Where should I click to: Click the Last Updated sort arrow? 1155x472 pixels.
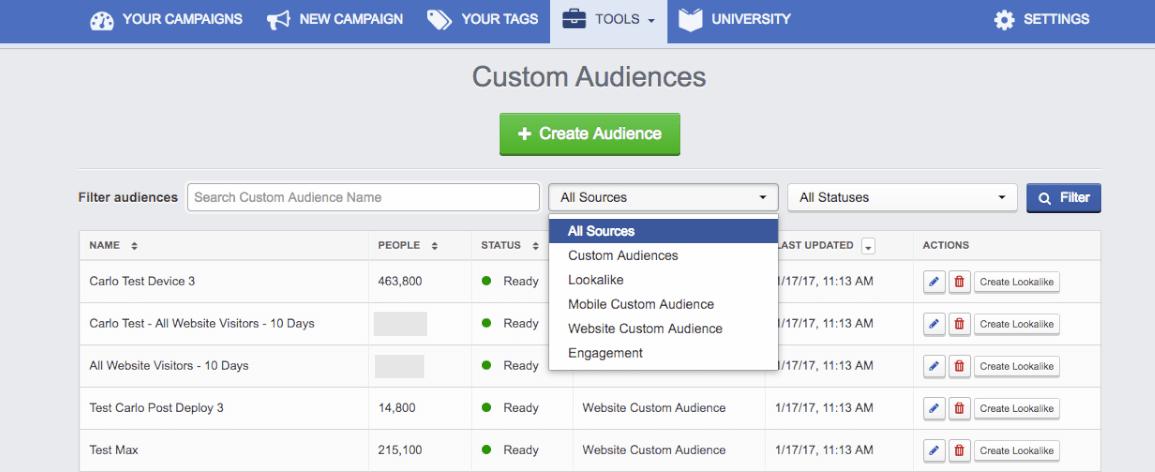[868, 246]
